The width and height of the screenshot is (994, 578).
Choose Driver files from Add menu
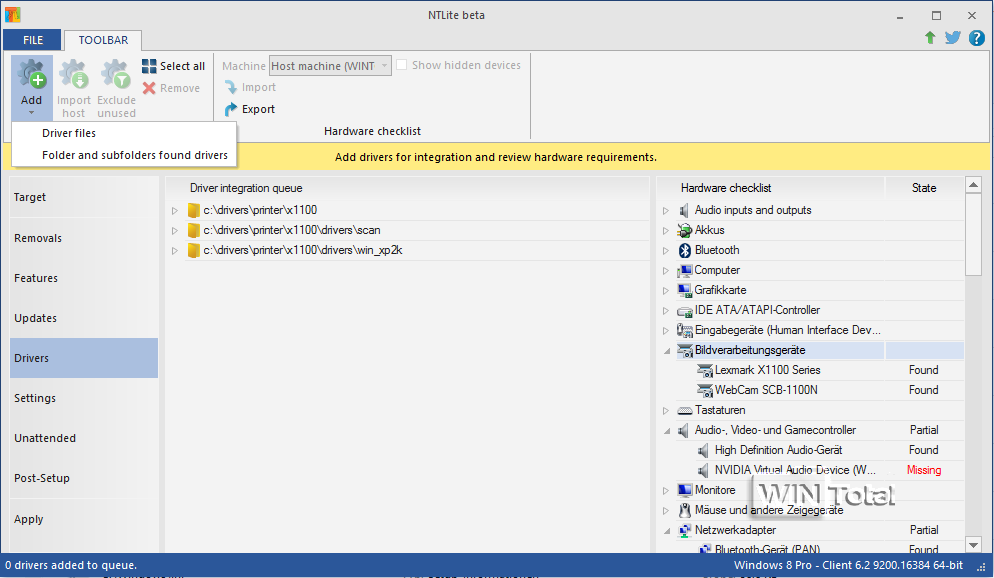pyautogui.click(x=69, y=133)
